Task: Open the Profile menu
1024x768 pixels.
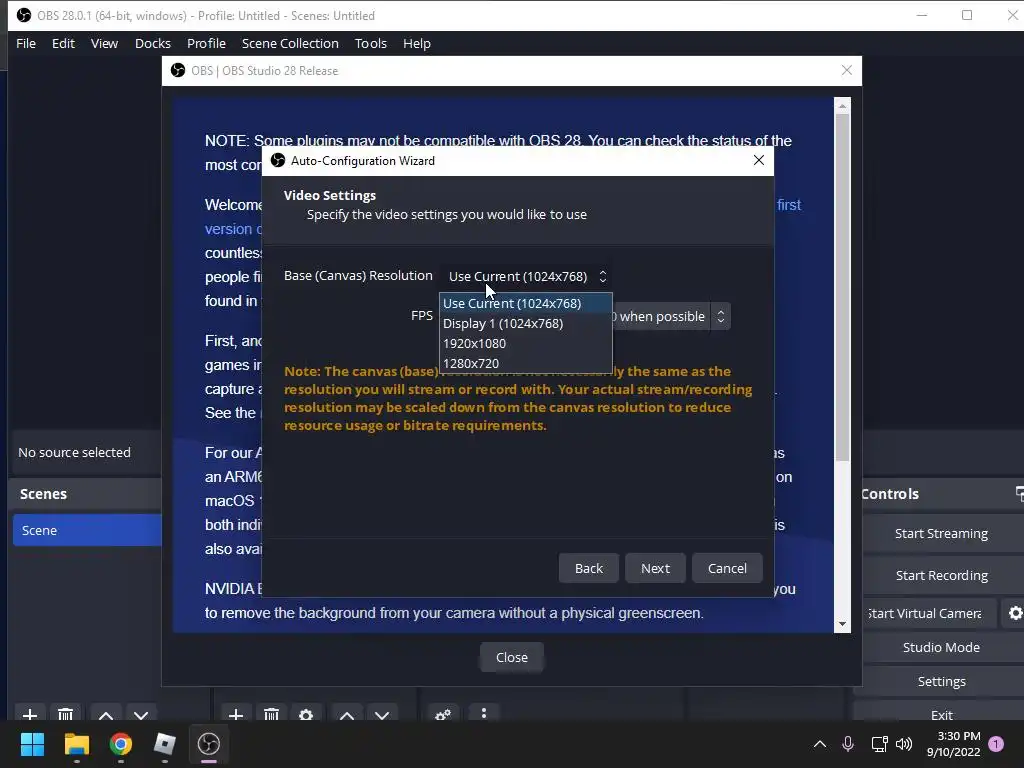Action: [206, 43]
